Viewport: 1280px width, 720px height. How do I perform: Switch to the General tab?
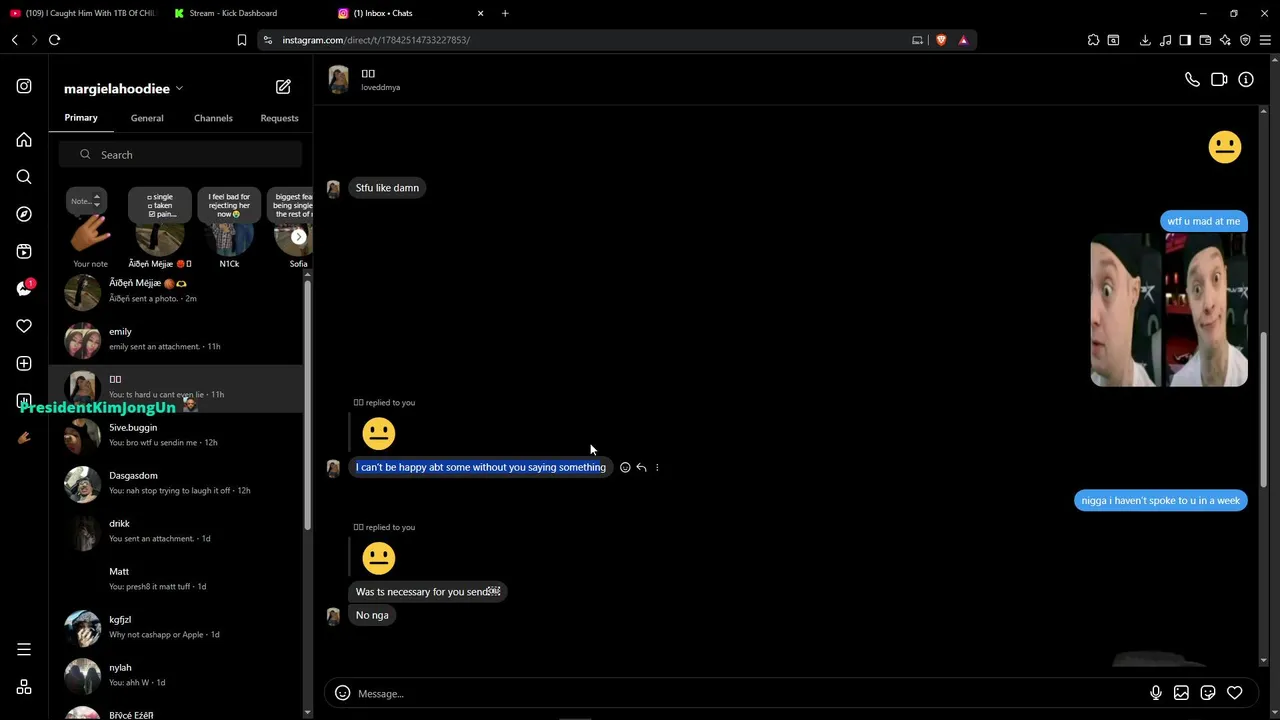coord(147,118)
